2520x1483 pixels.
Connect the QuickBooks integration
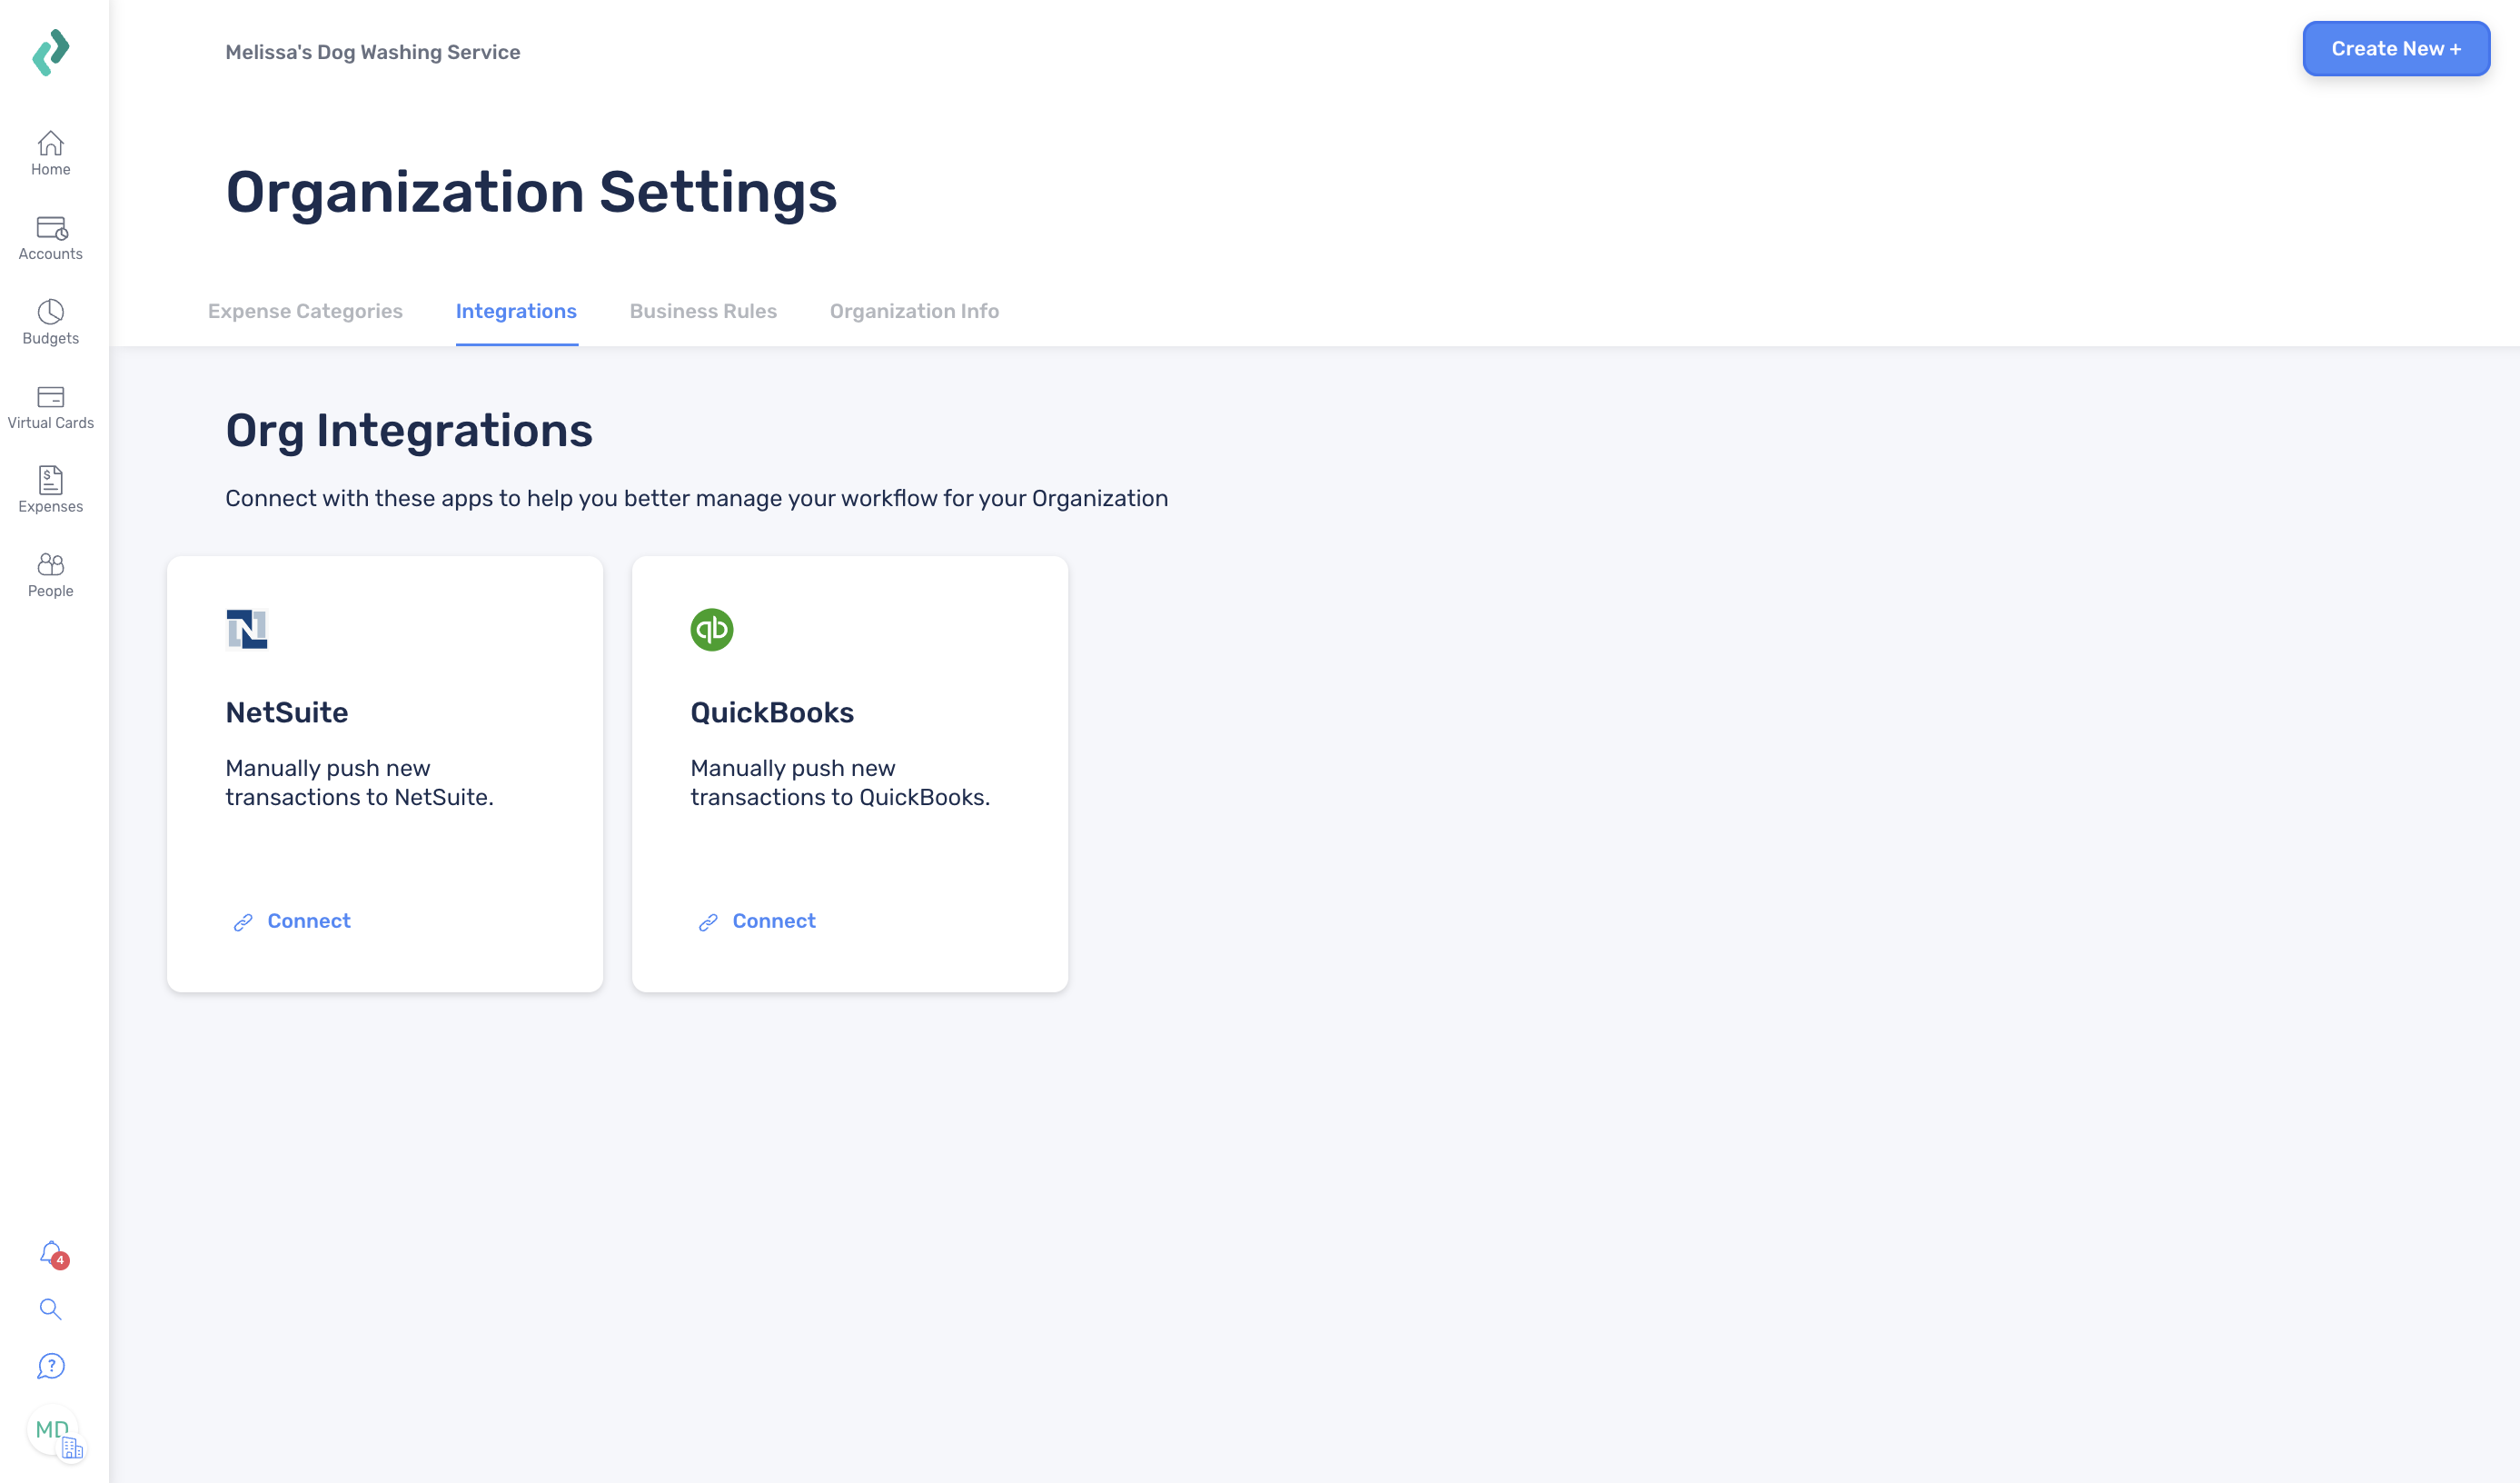click(774, 921)
